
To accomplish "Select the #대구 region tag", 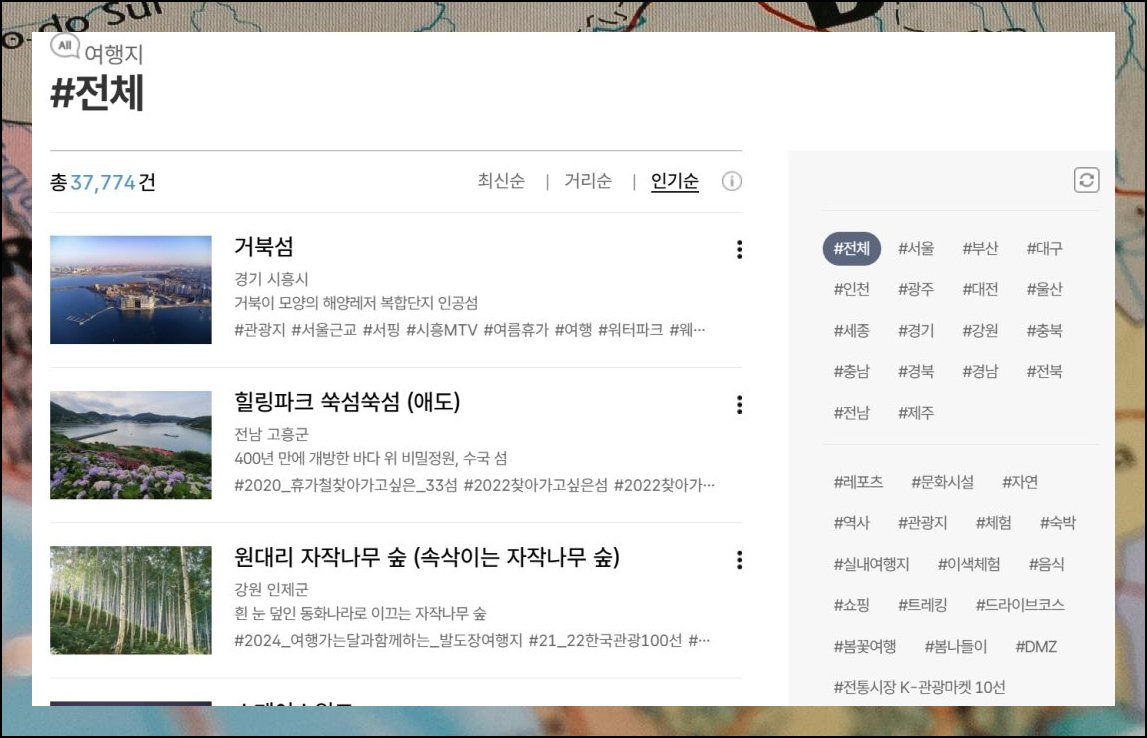I will pos(1045,249).
